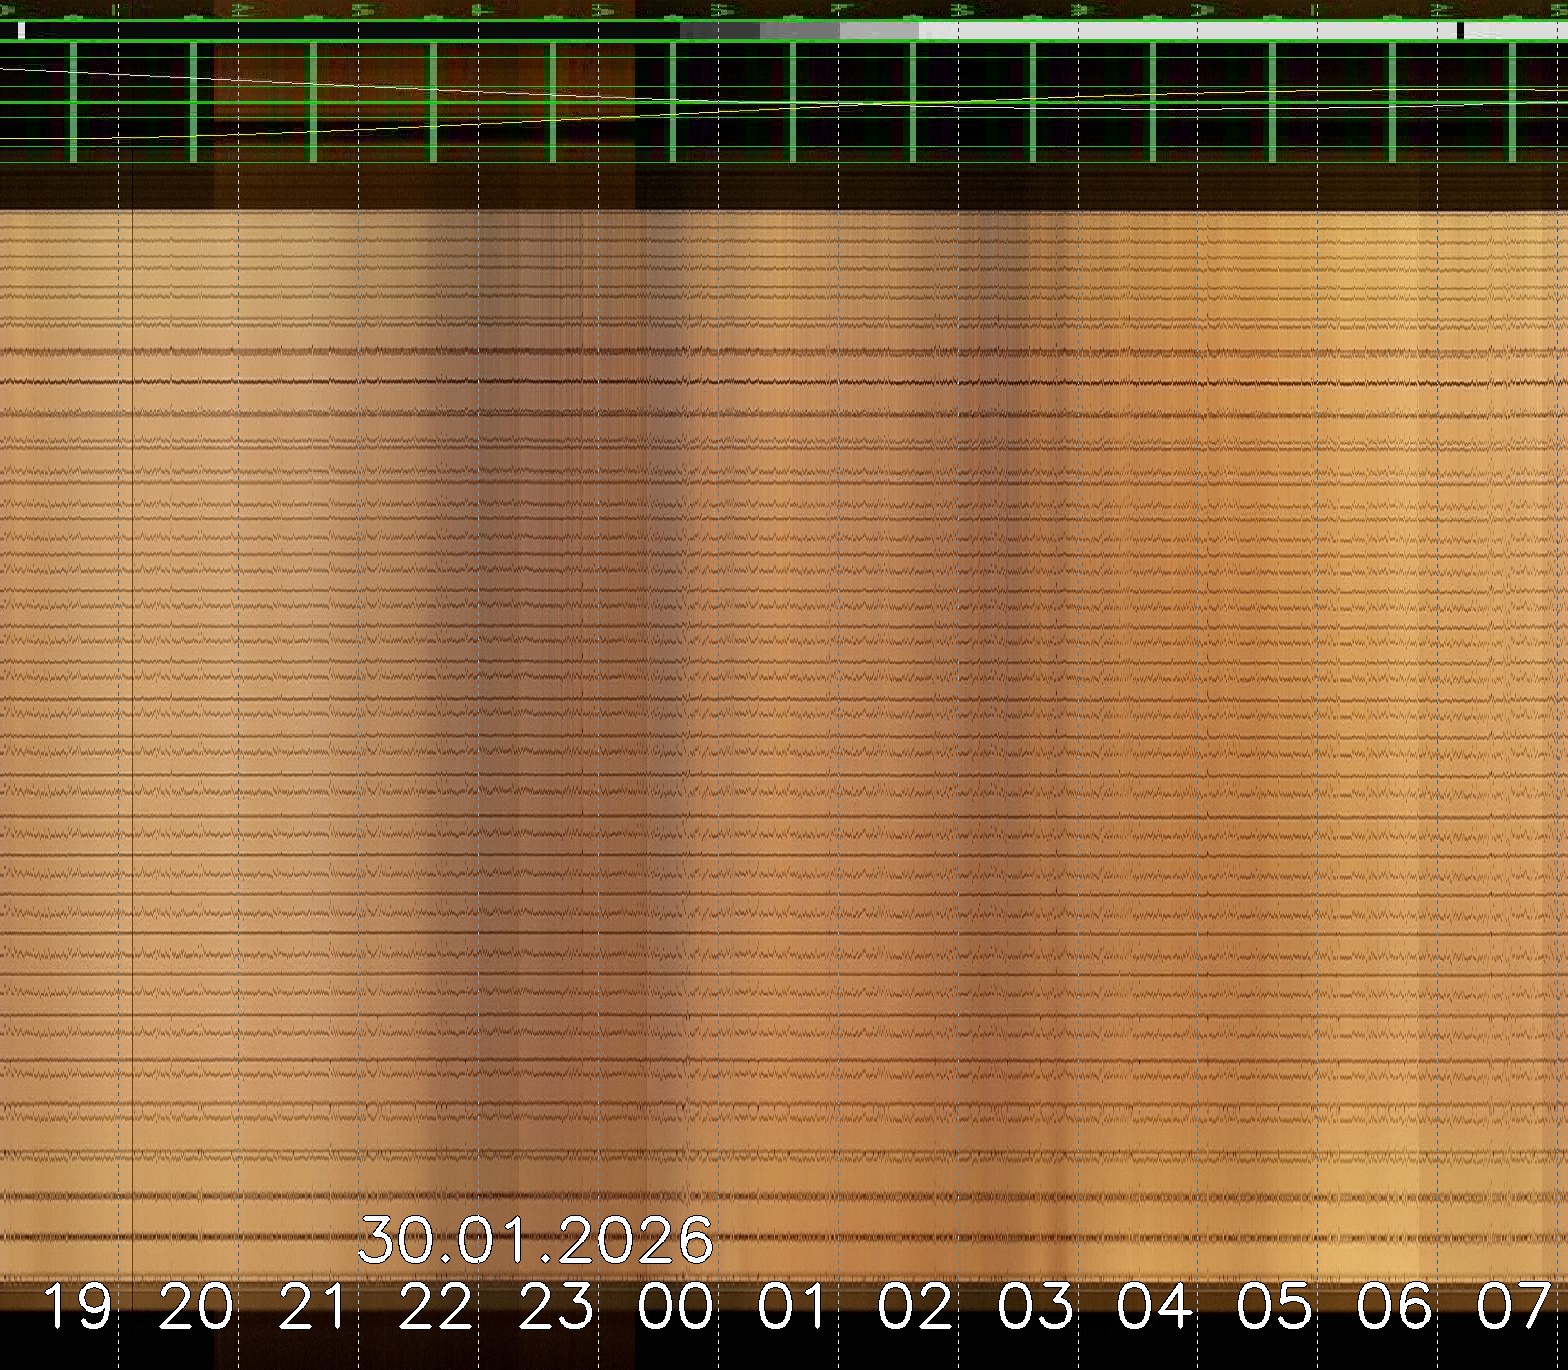Click the 02 hour label
This screenshot has width=1568, height=1370.
click(x=915, y=1307)
